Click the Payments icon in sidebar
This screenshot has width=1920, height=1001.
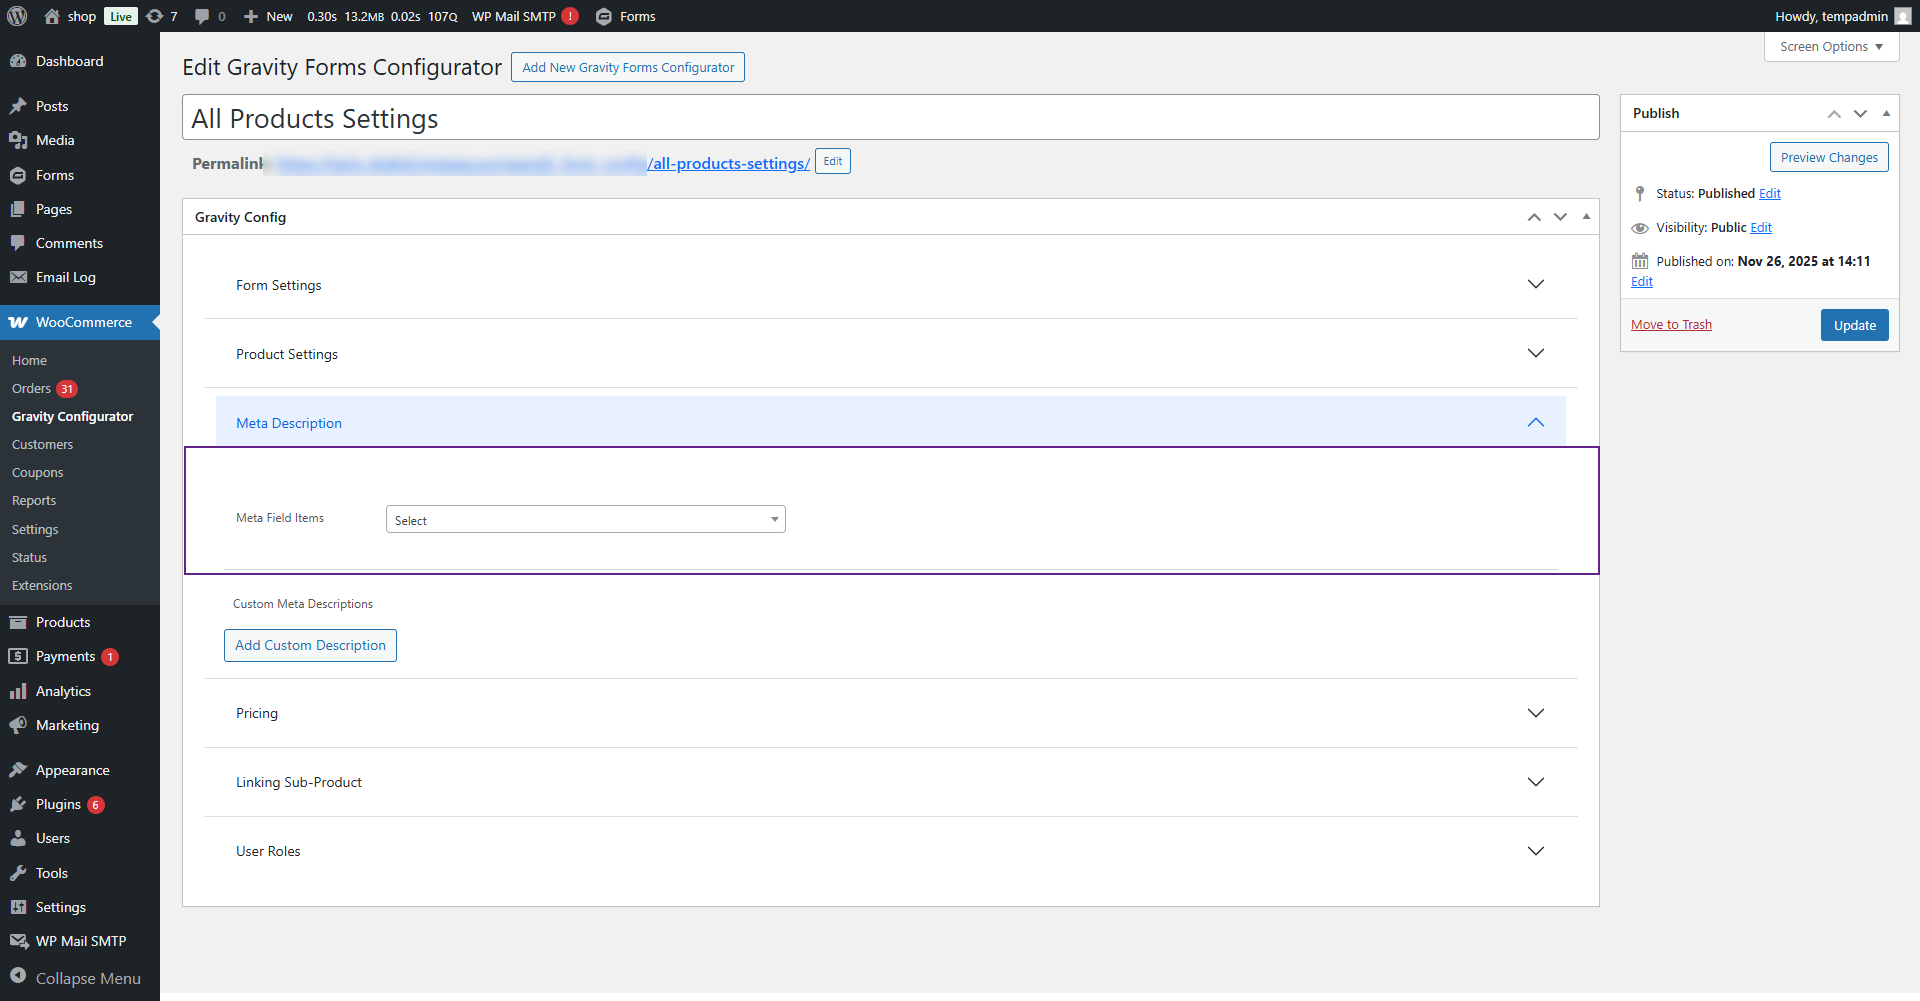[x=18, y=656]
